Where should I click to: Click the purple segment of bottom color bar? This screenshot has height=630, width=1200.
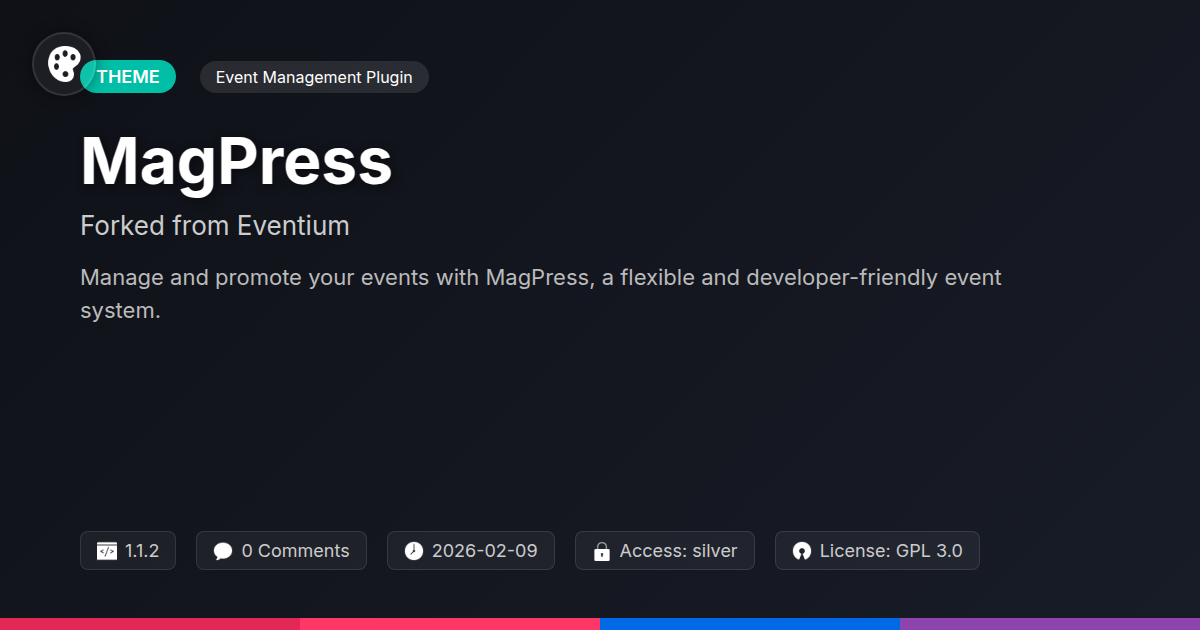[x=1050, y=624]
